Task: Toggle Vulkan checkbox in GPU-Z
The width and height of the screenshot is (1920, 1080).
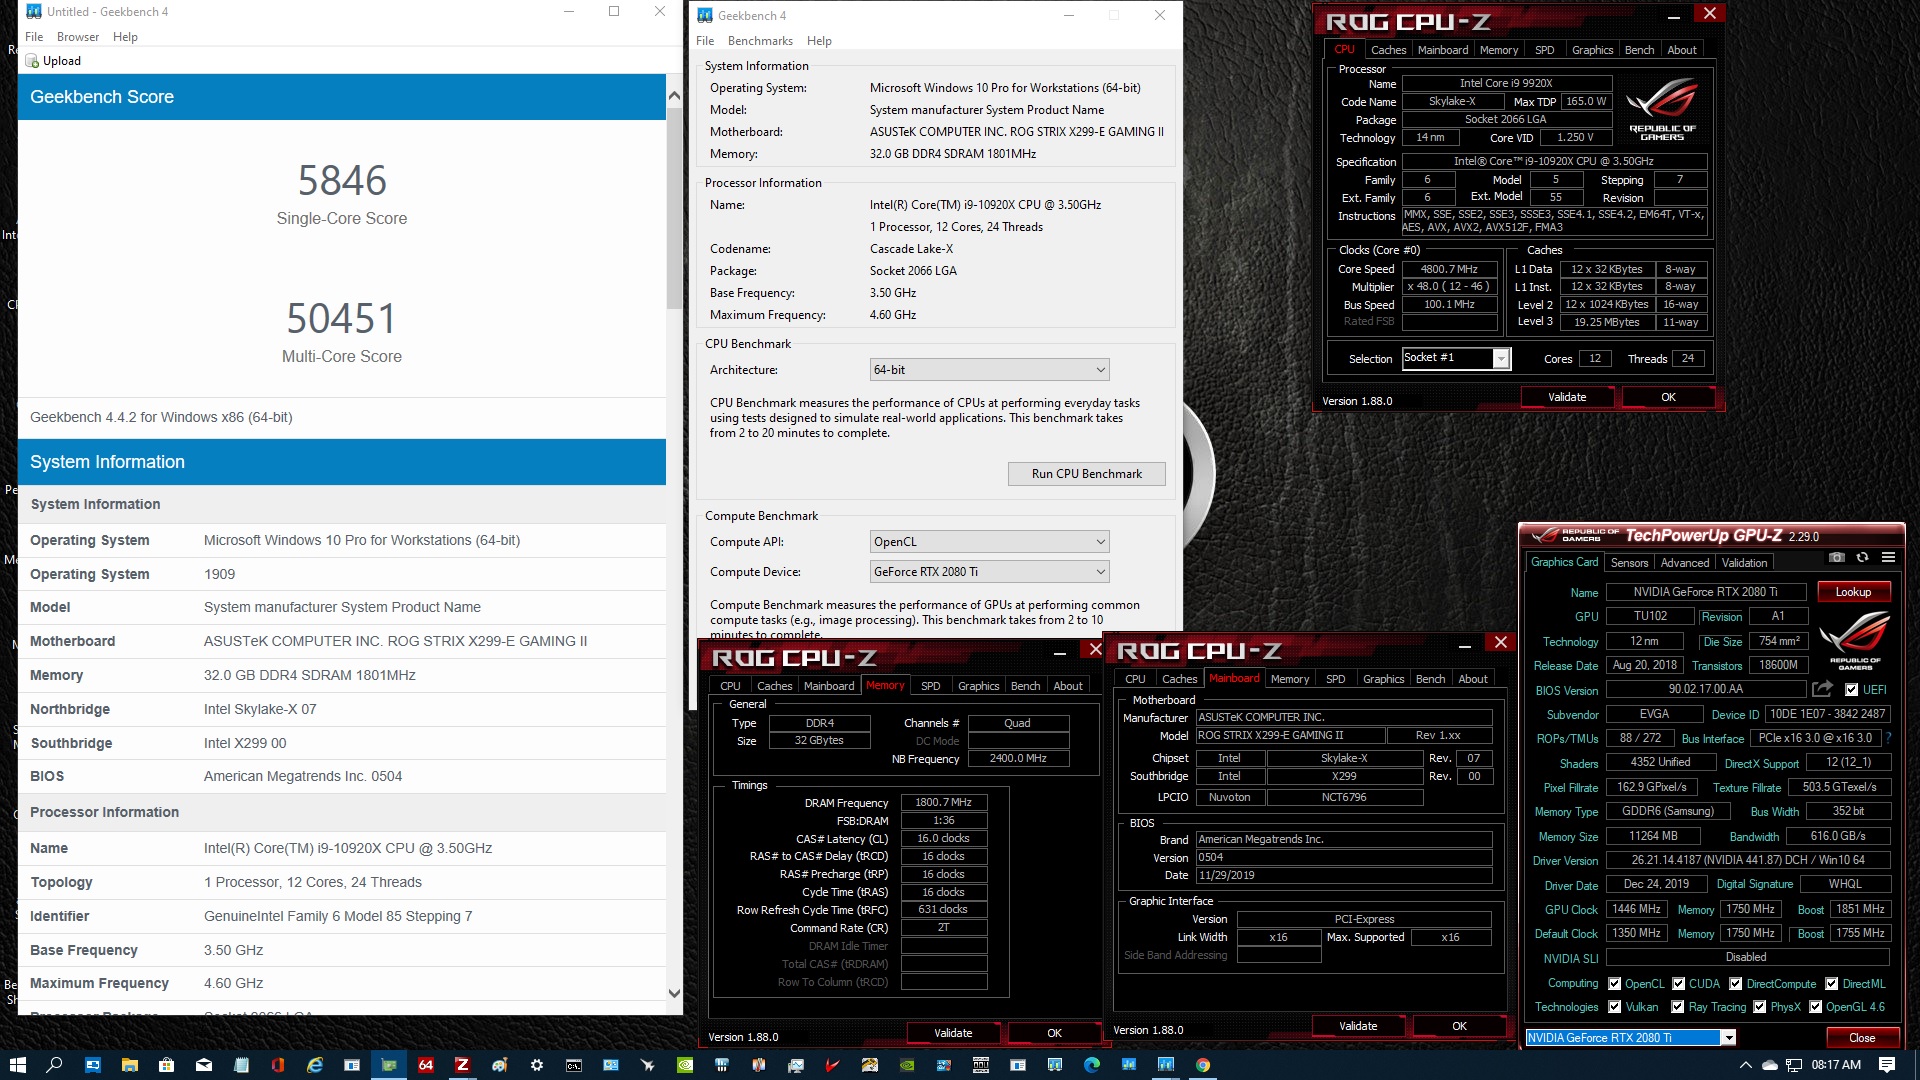Action: [1614, 1007]
